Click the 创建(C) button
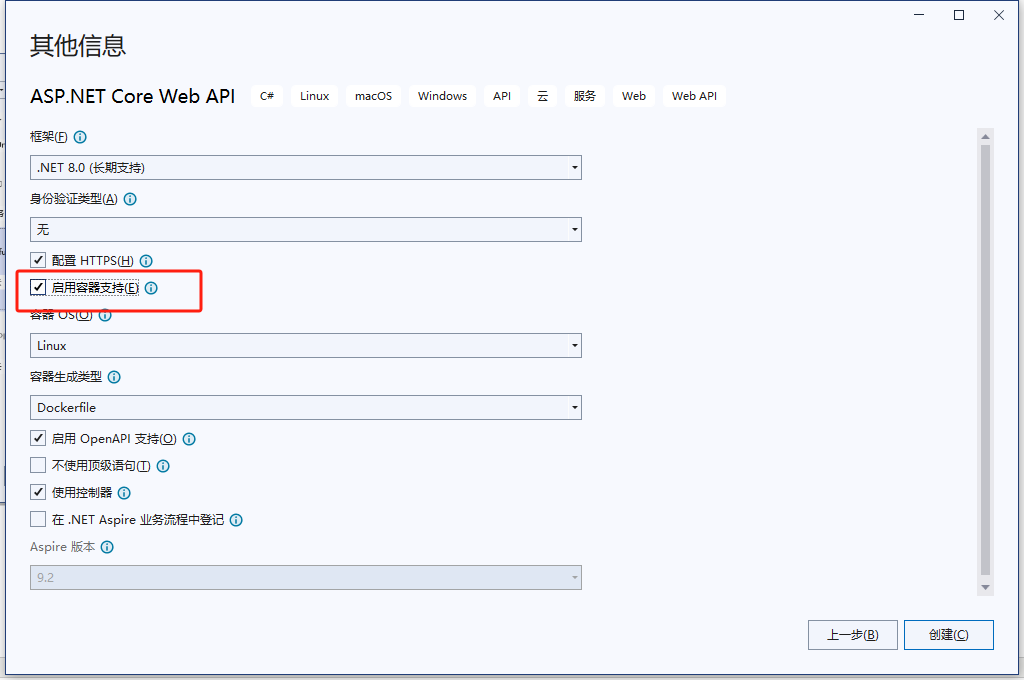 949,635
